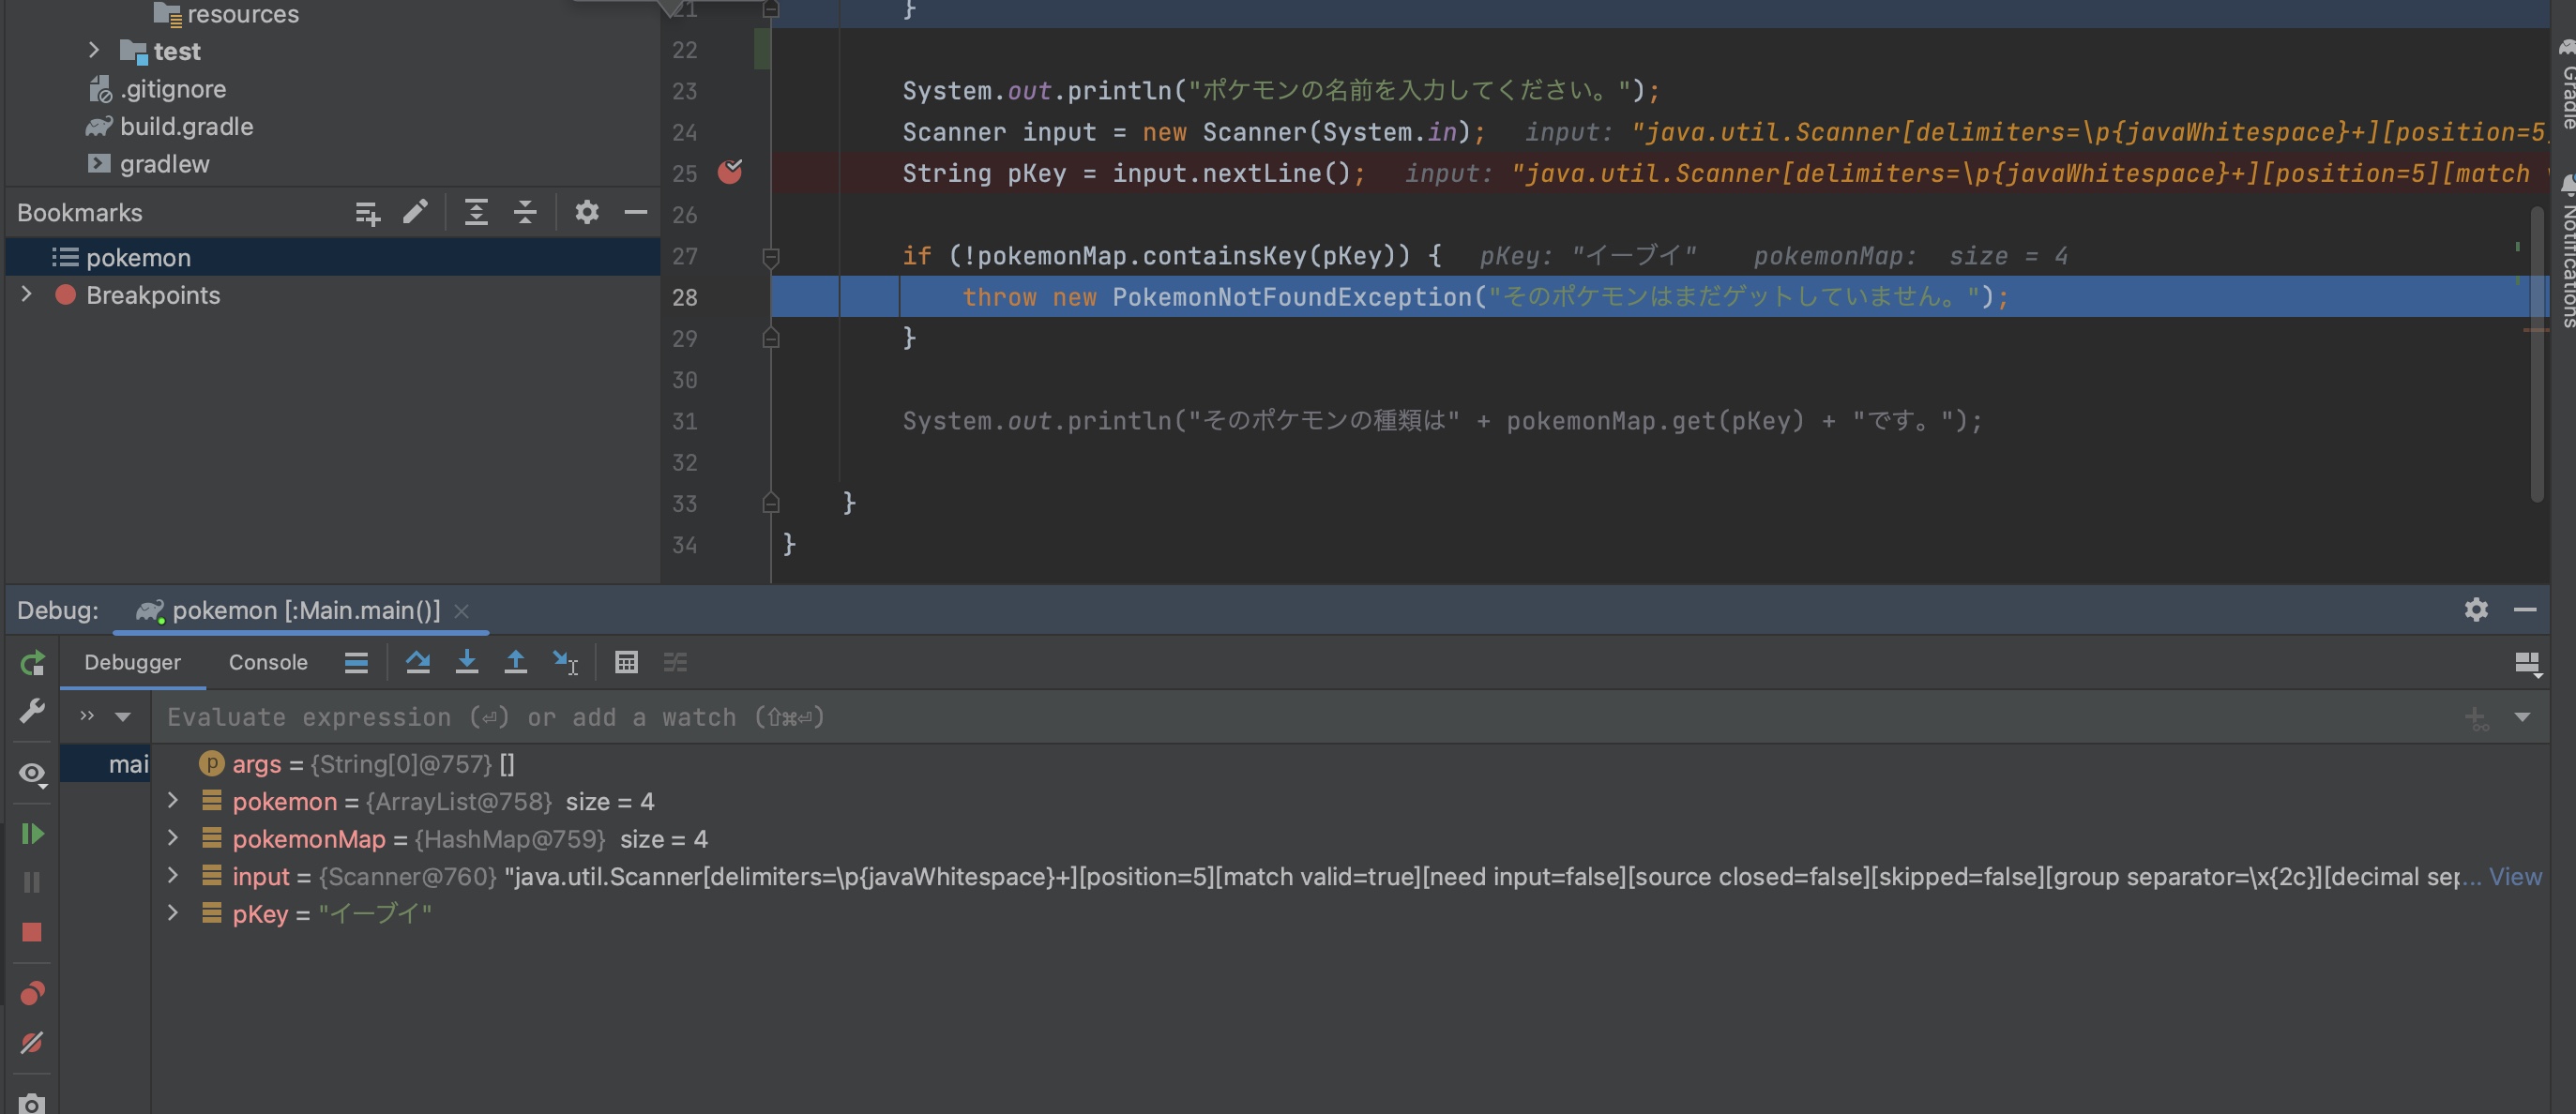The height and width of the screenshot is (1114, 2576).
Task: Click the Run to Cursor icon
Action: pyautogui.click(x=565, y=662)
